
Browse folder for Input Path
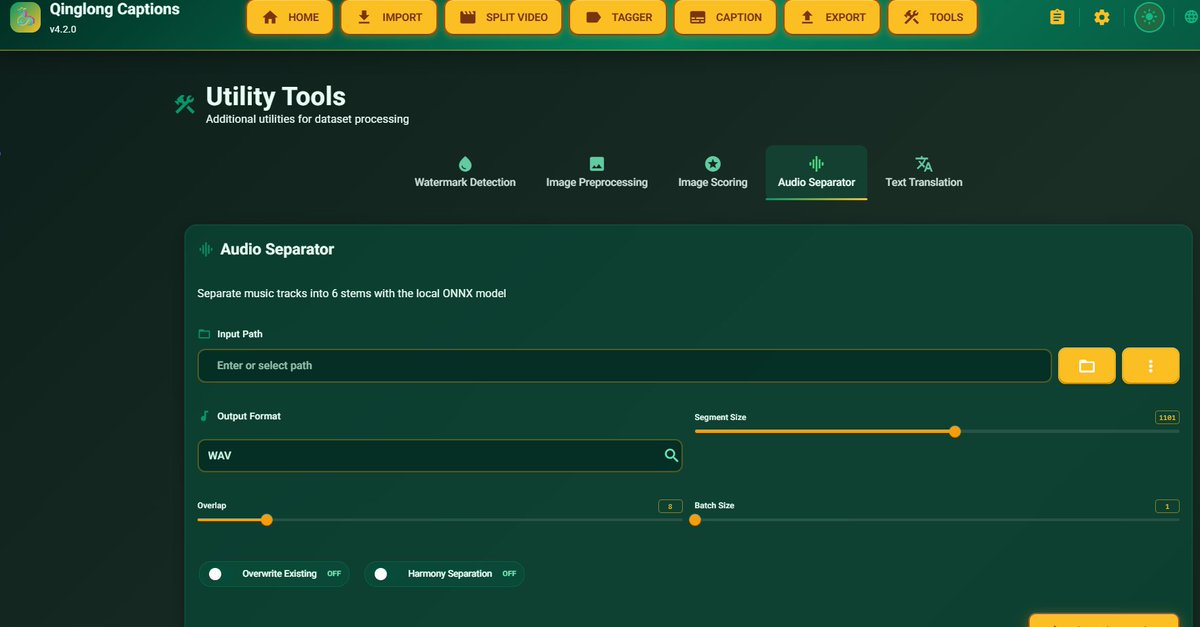coord(1087,366)
